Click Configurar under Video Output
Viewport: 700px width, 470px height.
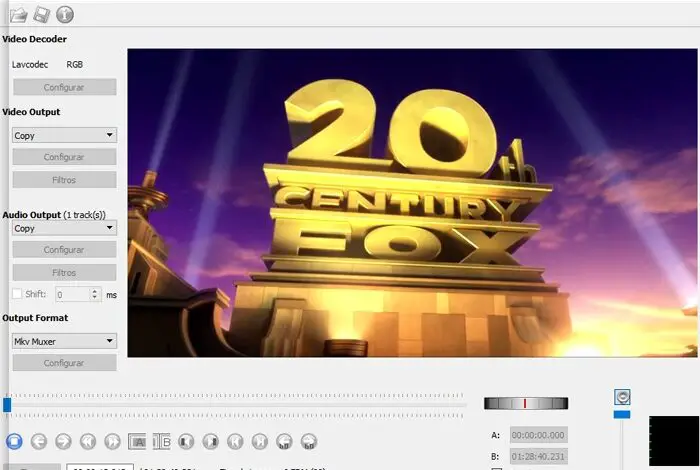(64, 157)
